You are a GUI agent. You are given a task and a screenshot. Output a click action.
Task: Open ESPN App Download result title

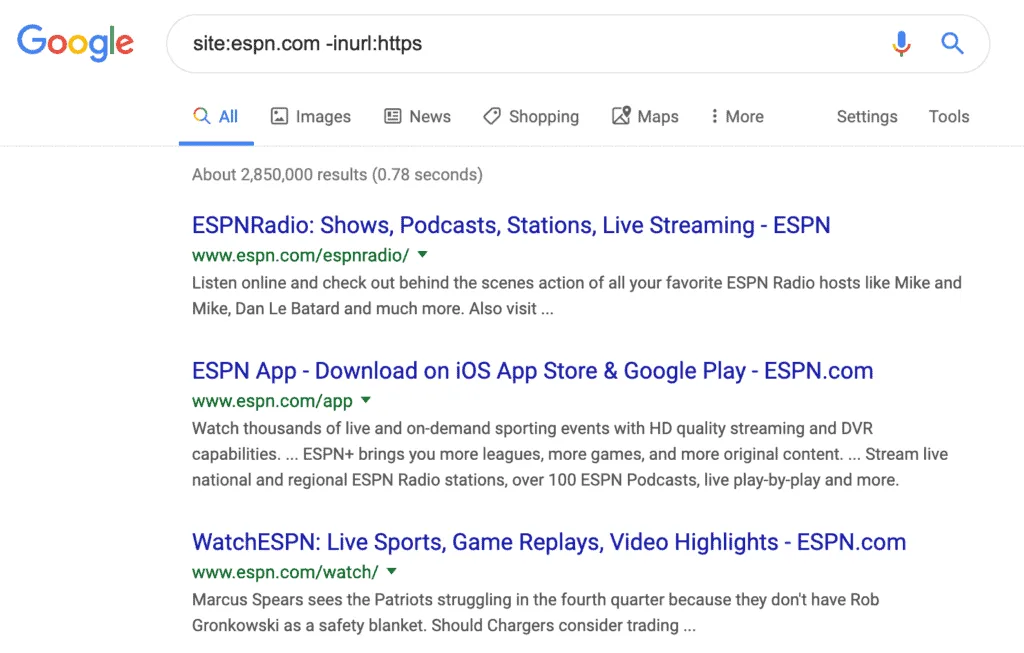point(532,371)
